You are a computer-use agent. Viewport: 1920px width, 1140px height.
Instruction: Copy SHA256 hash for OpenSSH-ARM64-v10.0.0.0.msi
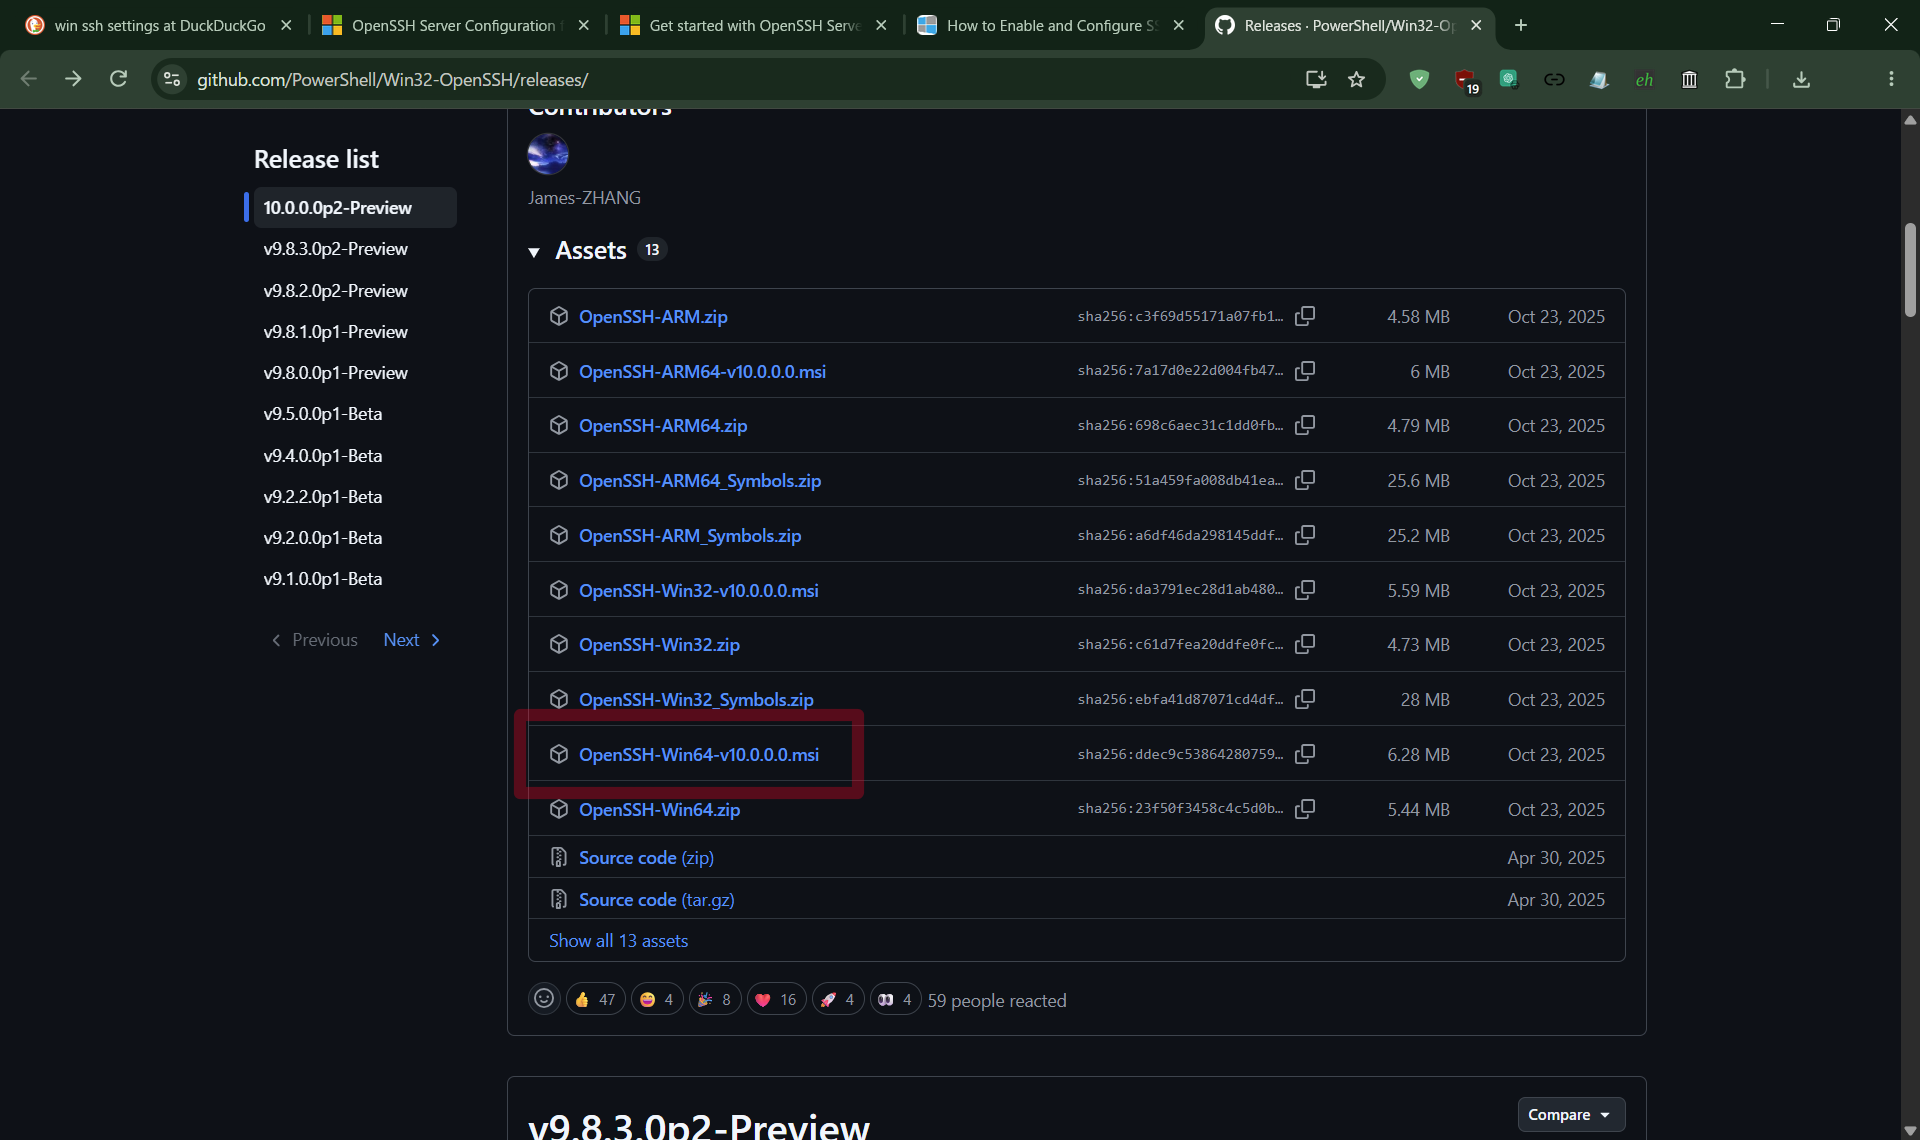pyautogui.click(x=1305, y=371)
